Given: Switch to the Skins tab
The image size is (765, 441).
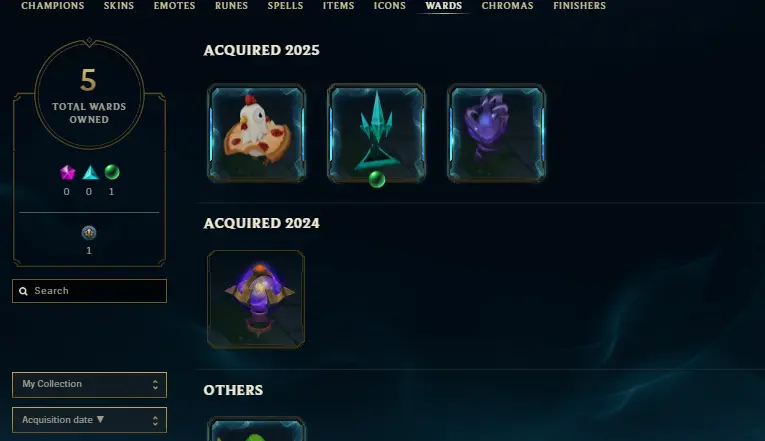Looking at the screenshot, I should [x=119, y=6].
